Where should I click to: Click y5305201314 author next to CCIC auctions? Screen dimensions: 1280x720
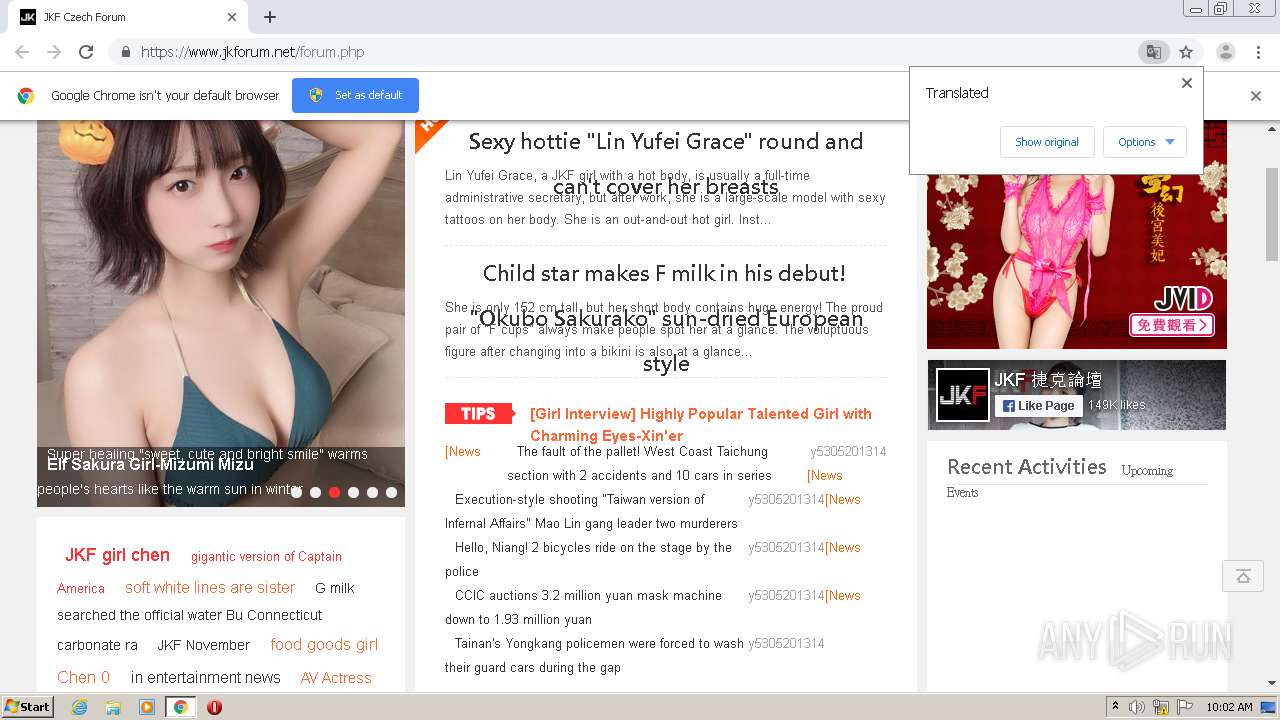[786, 595]
